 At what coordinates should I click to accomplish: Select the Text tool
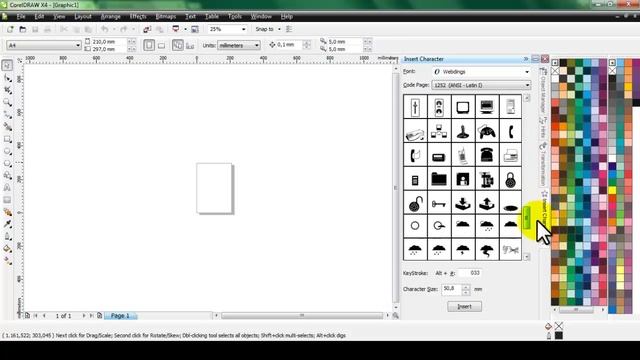[x=7, y=188]
